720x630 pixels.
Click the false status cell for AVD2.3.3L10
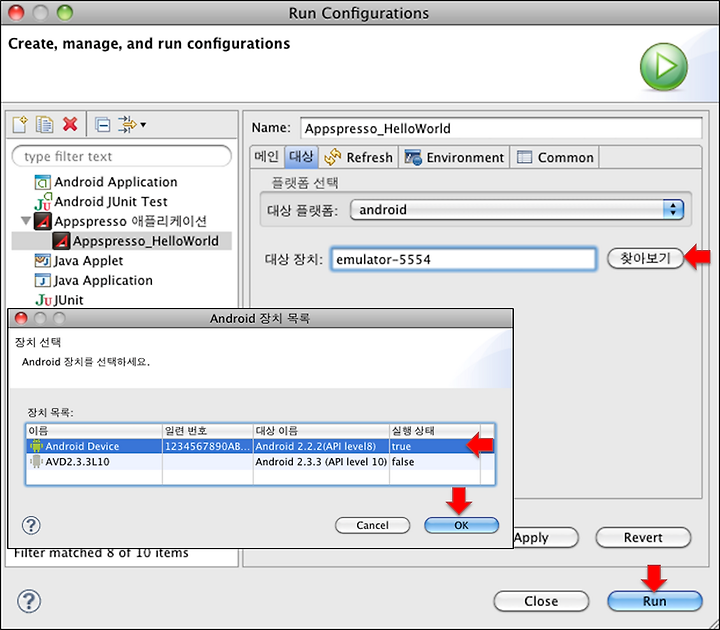(435, 462)
